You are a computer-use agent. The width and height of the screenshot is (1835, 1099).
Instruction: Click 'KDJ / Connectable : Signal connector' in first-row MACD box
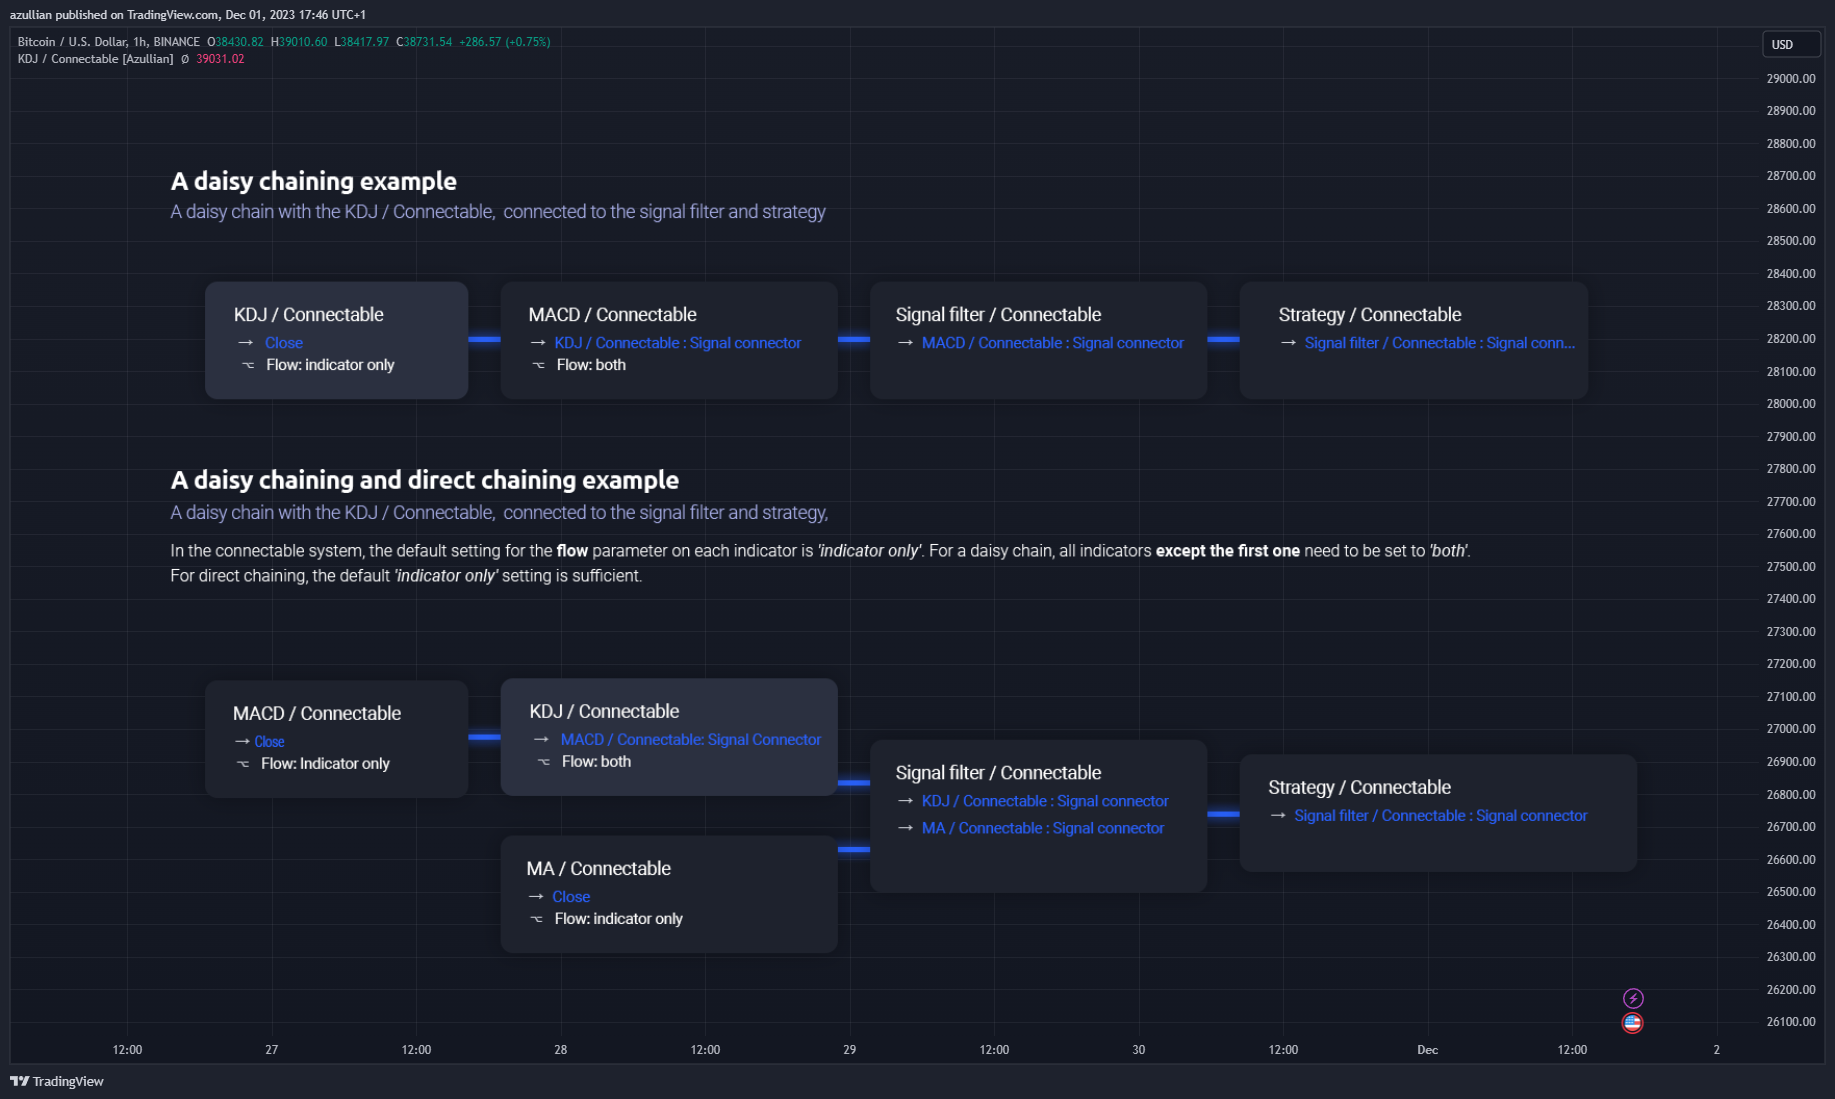tap(677, 343)
